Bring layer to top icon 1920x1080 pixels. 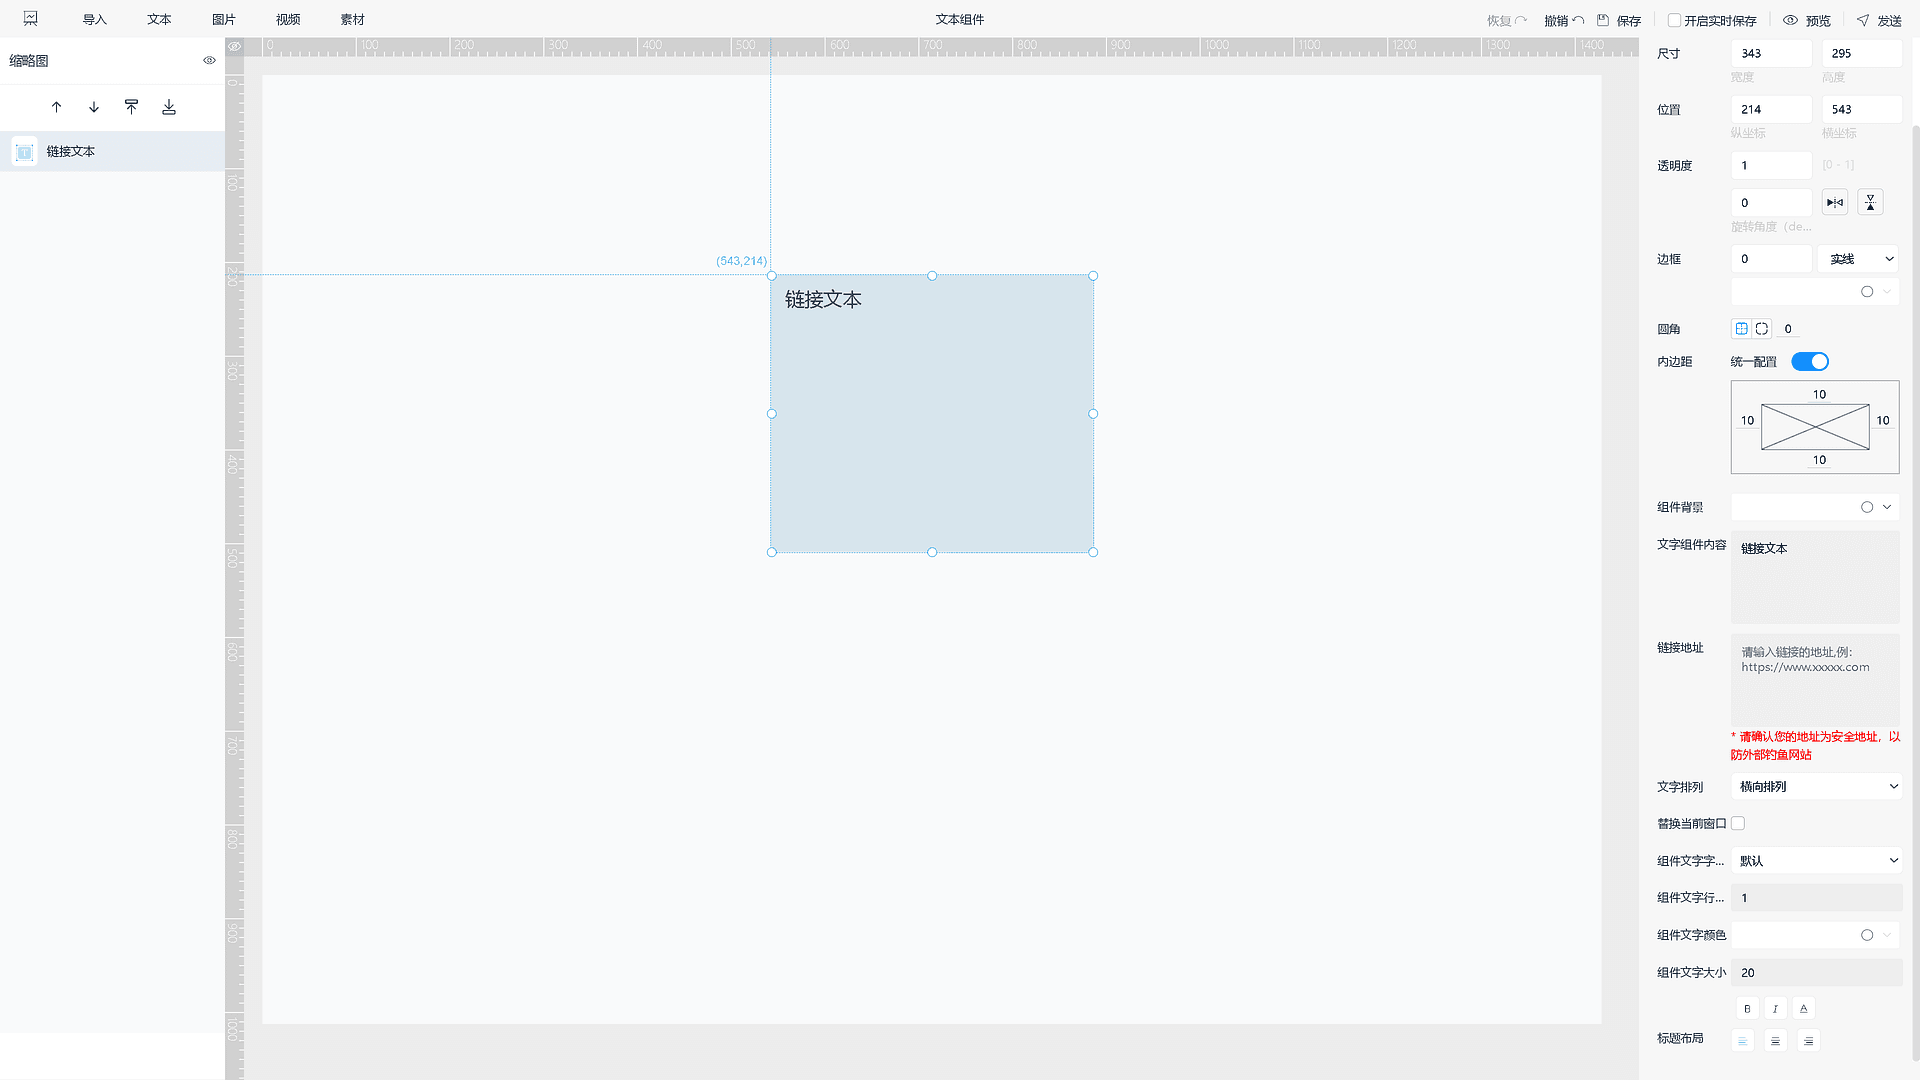131,107
